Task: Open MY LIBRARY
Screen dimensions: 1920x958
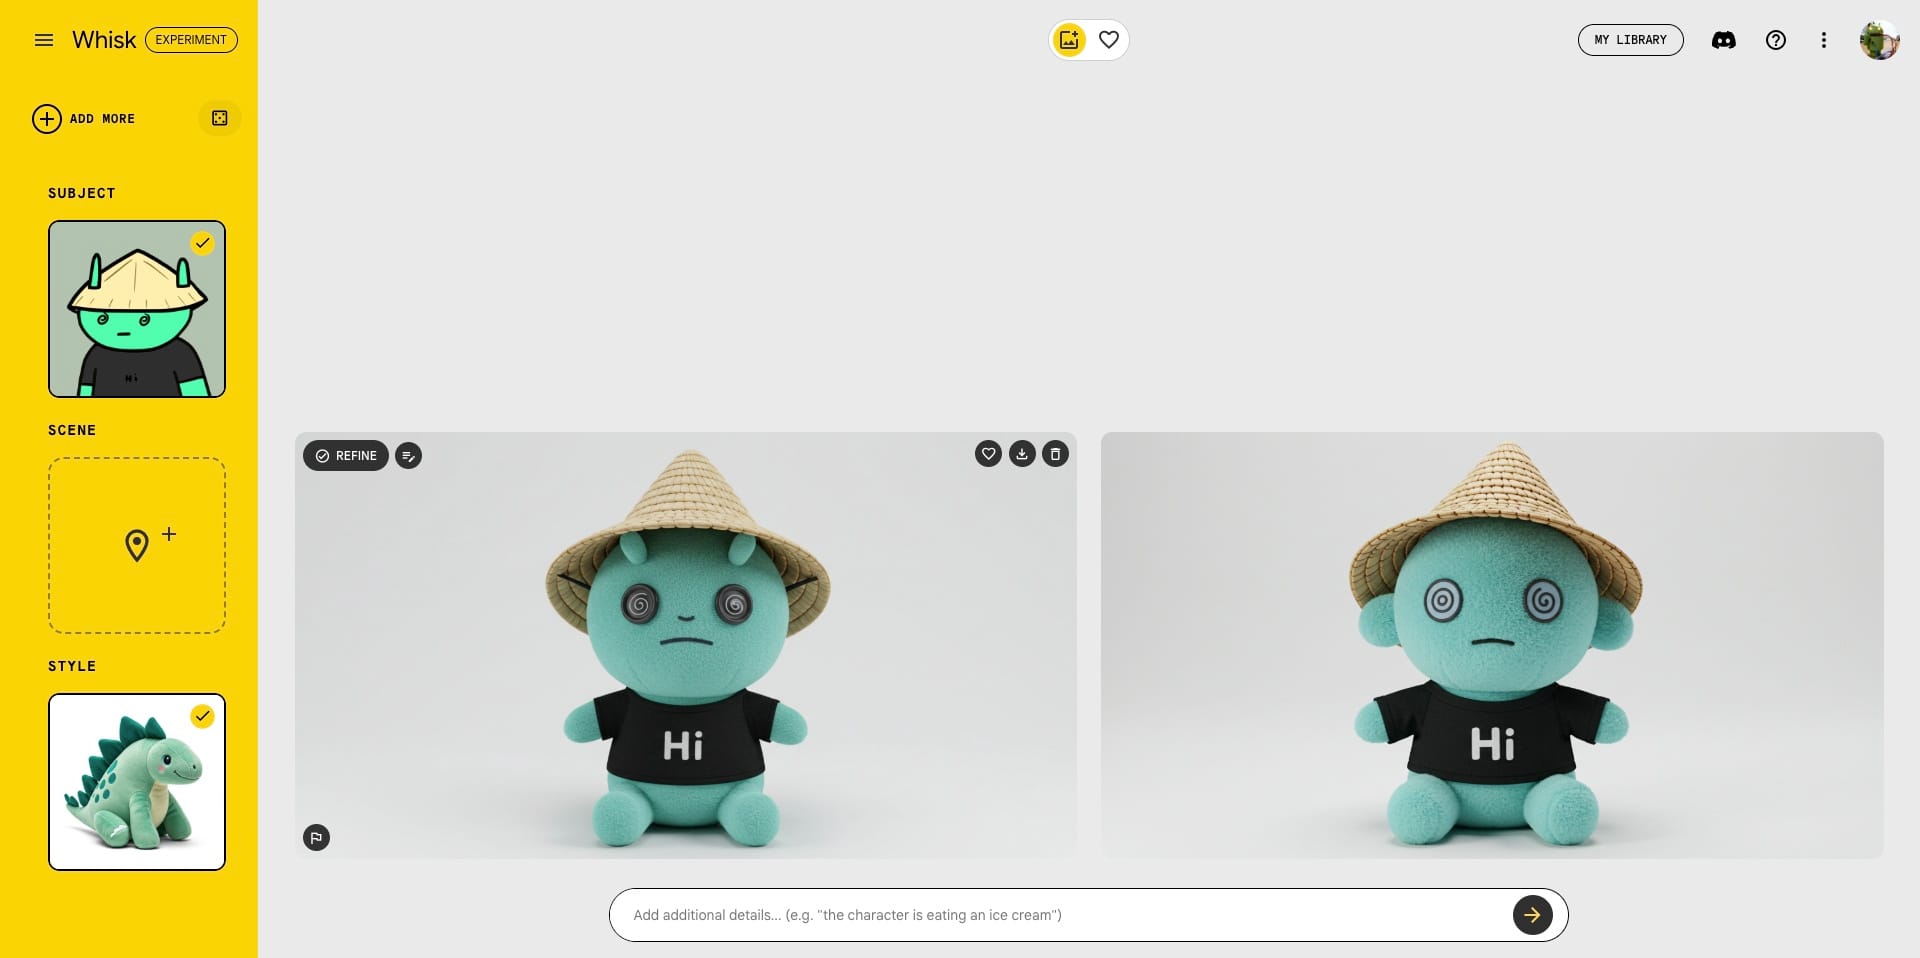Action: pyautogui.click(x=1630, y=40)
